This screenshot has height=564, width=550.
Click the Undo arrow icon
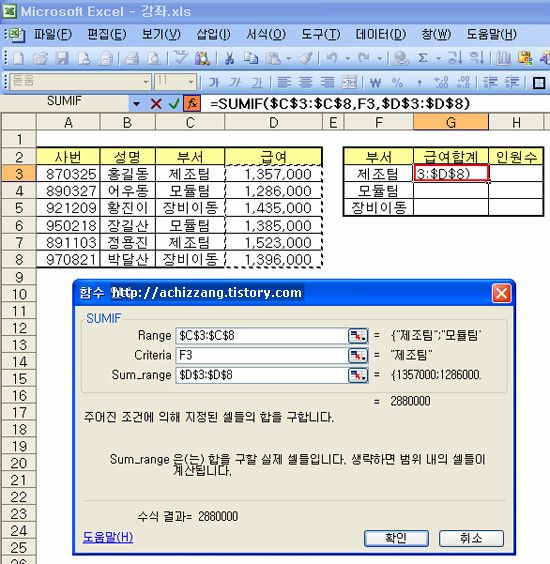[332, 58]
